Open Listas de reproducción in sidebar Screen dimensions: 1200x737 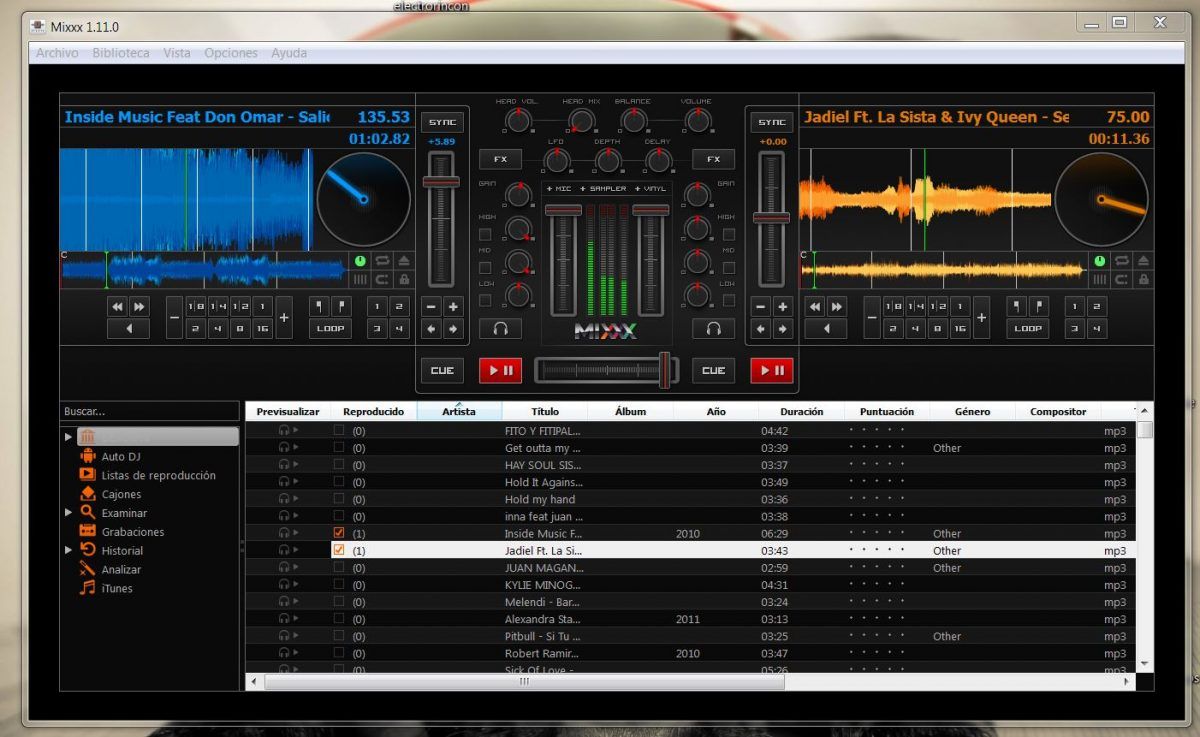click(x=158, y=475)
